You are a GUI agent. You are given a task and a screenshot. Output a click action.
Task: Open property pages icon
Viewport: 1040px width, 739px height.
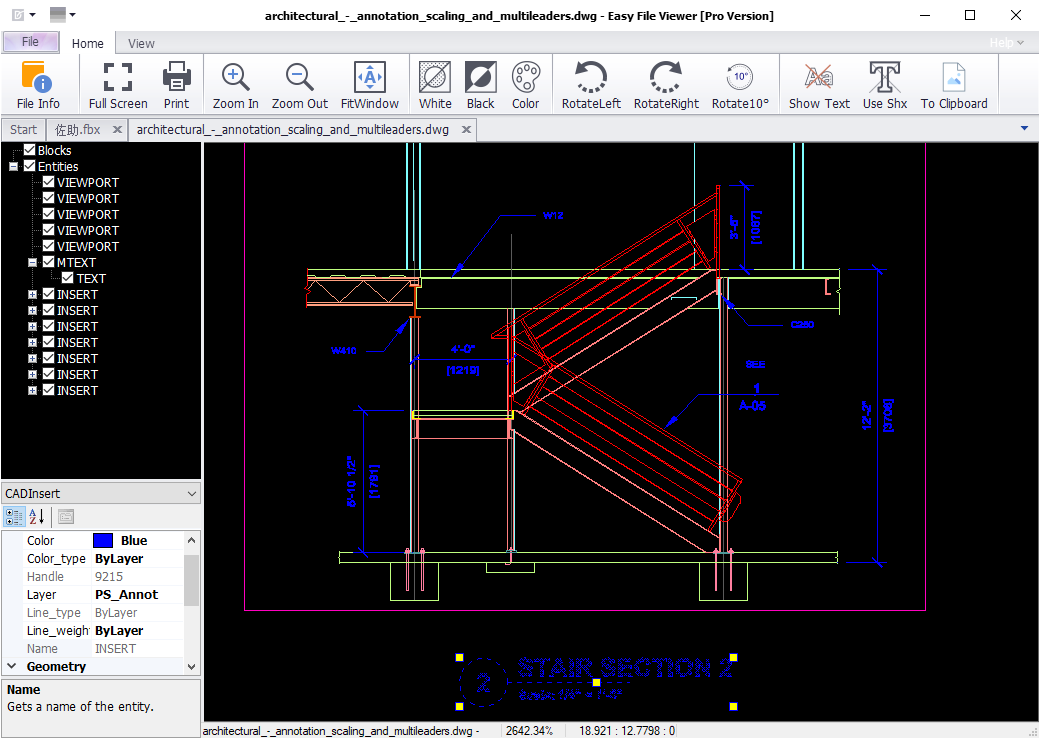pos(66,516)
